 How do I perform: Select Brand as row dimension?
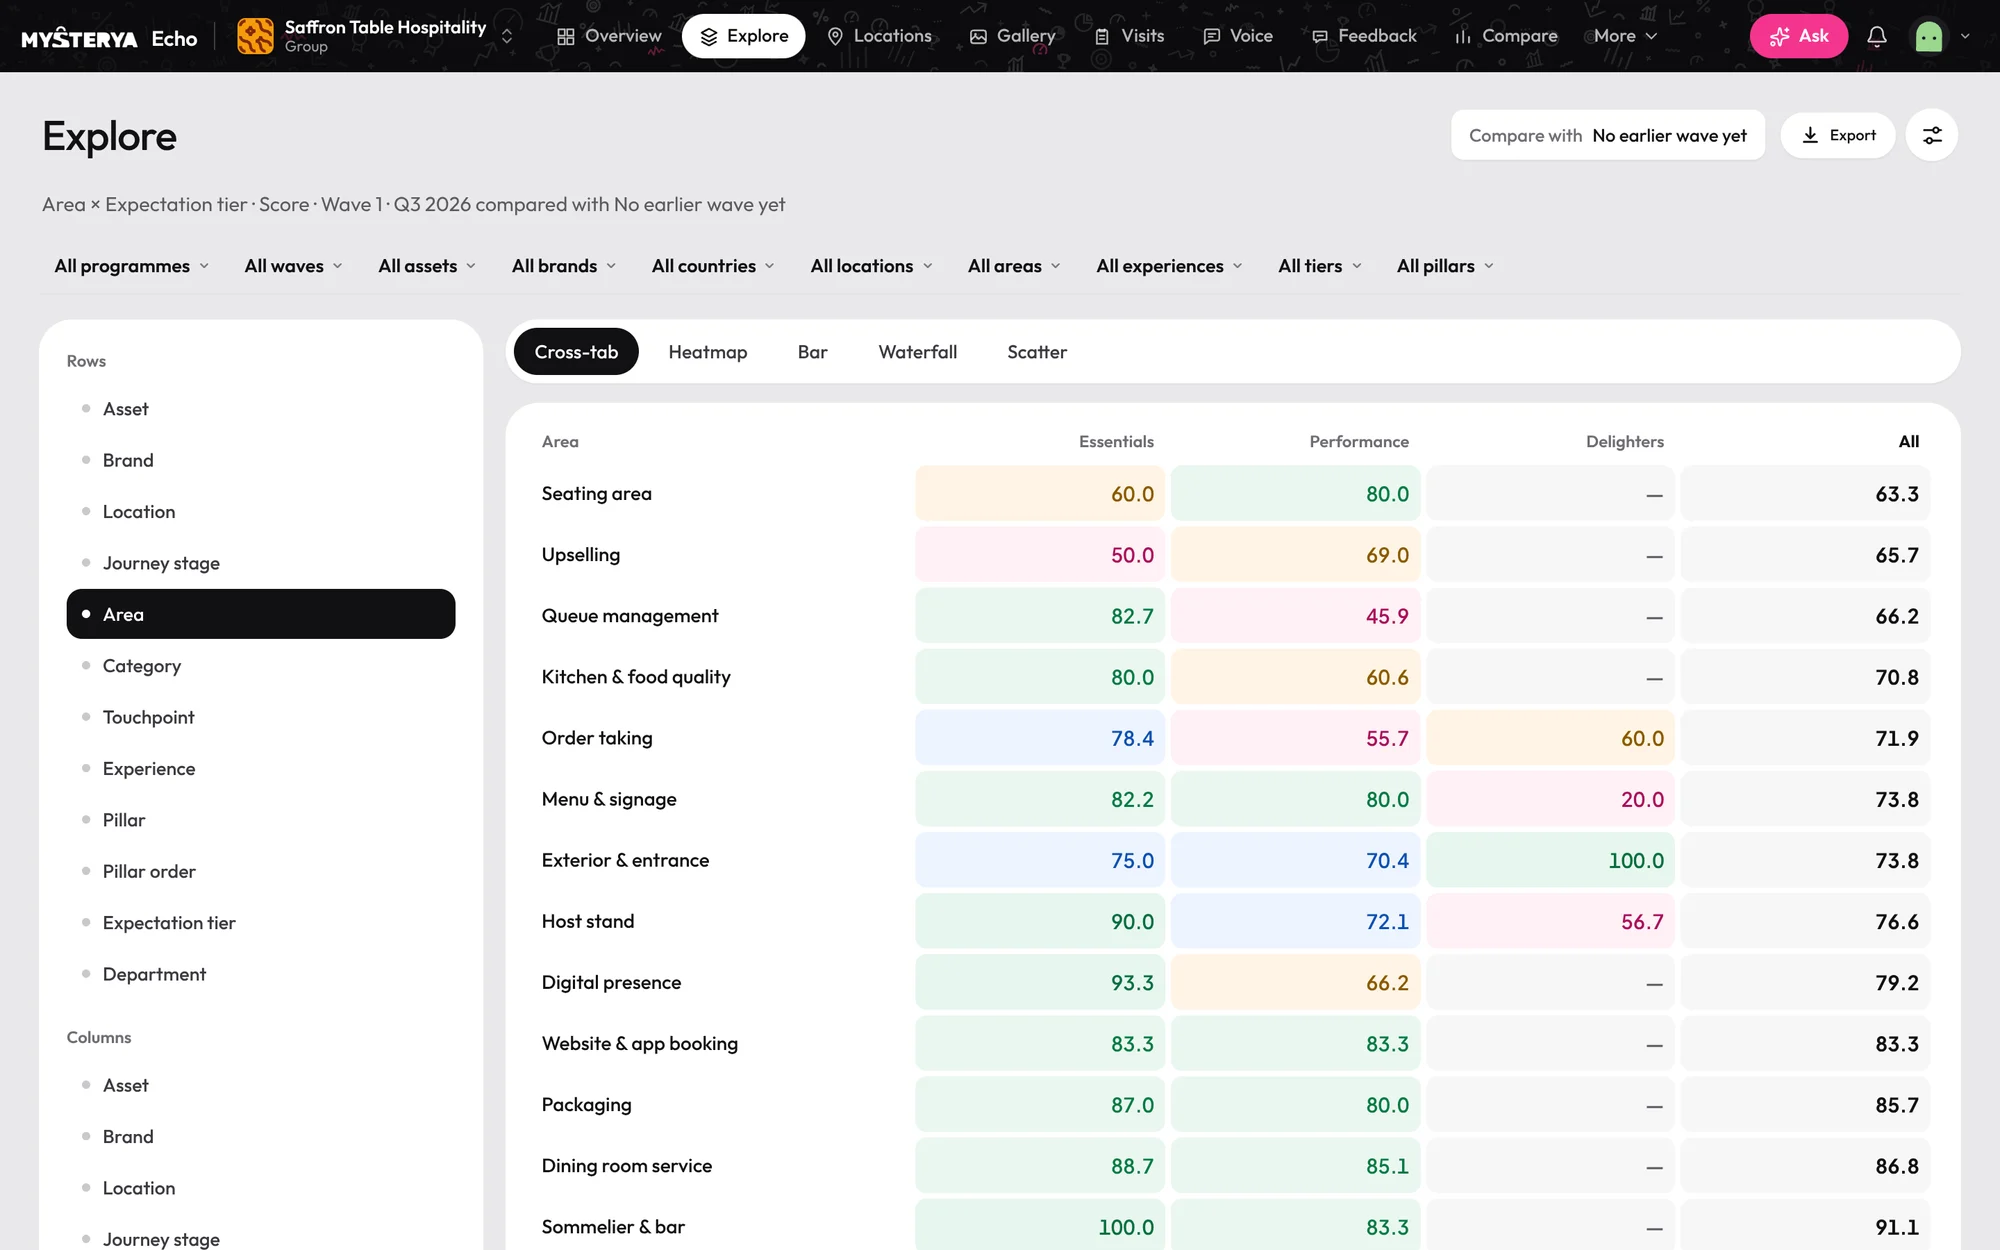pos(261,460)
